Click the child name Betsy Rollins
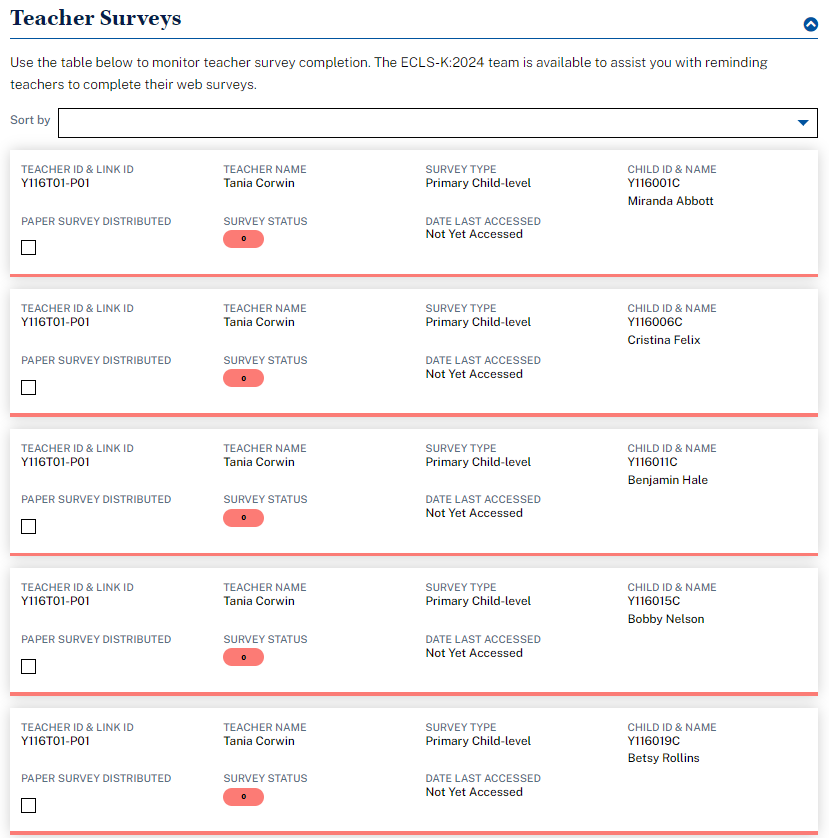 pyautogui.click(x=663, y=758)
